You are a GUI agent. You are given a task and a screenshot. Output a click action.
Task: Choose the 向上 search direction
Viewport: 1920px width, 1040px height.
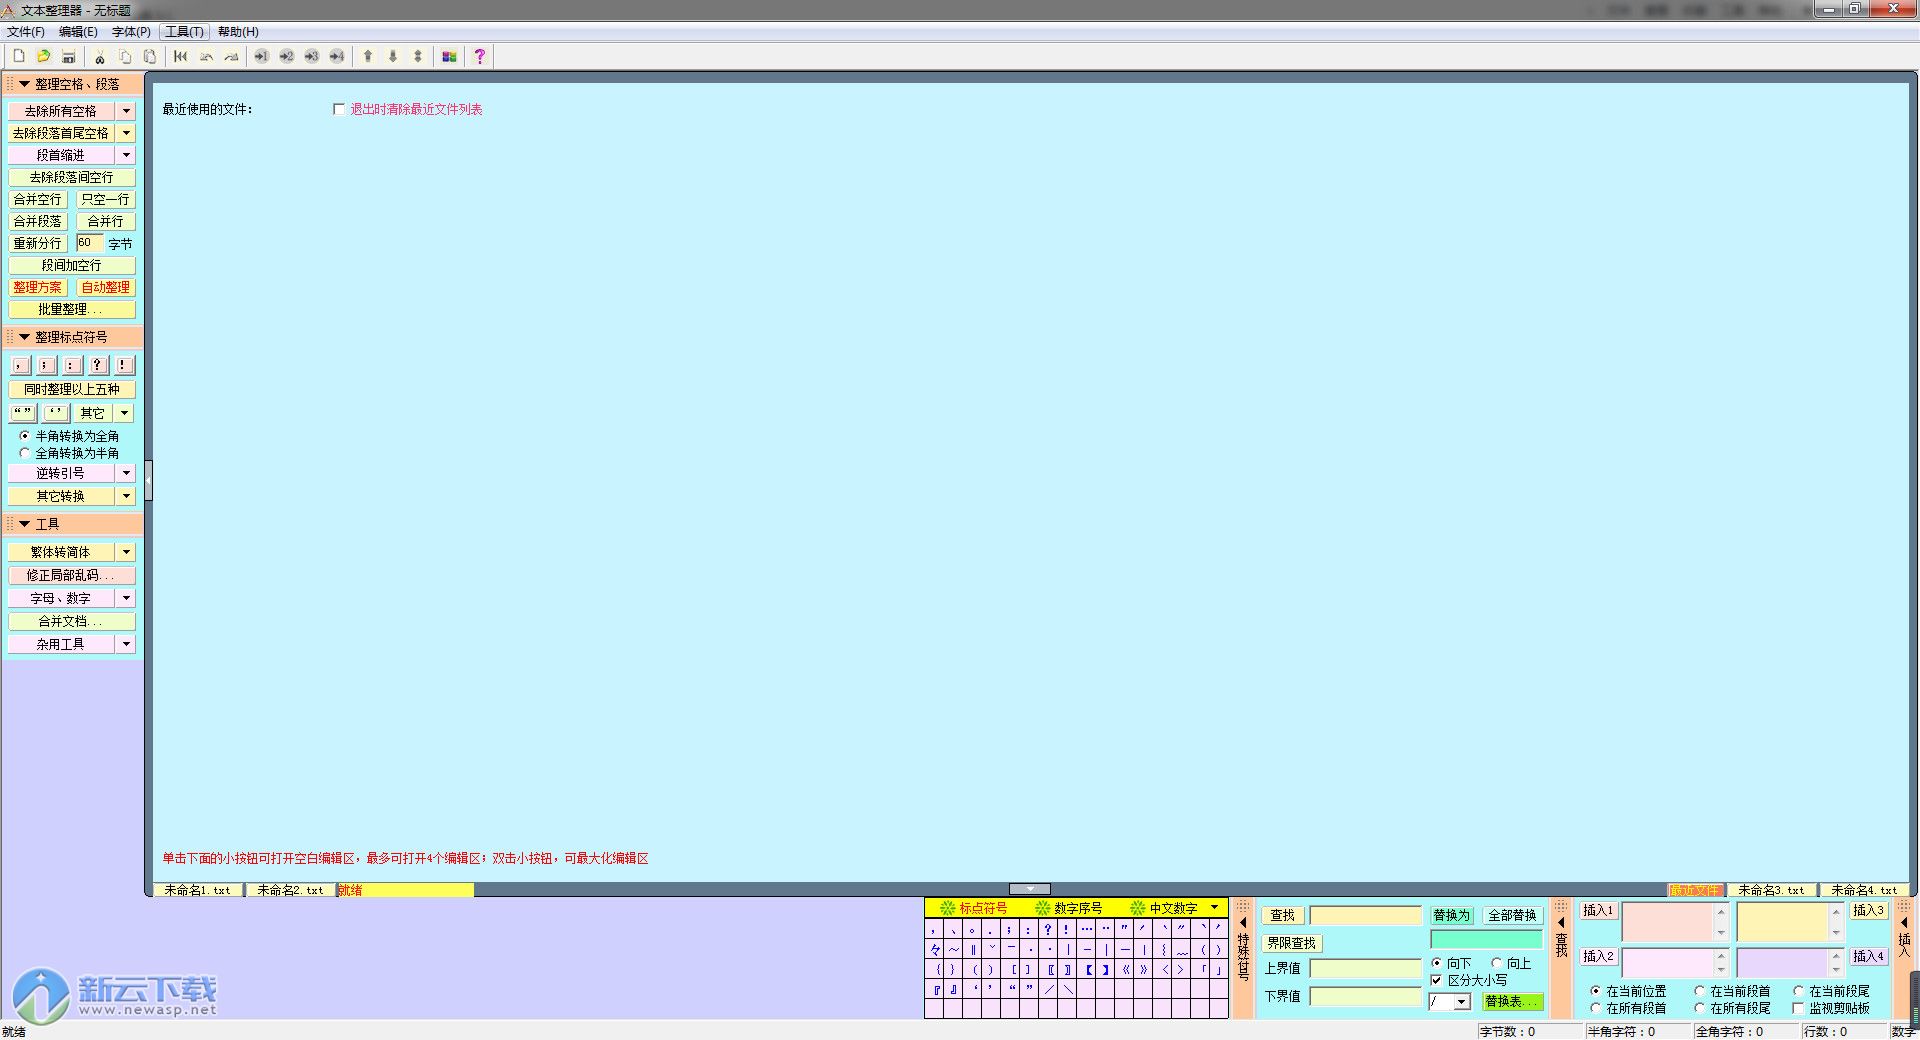pyautogui.click(x=1497, y=963)
